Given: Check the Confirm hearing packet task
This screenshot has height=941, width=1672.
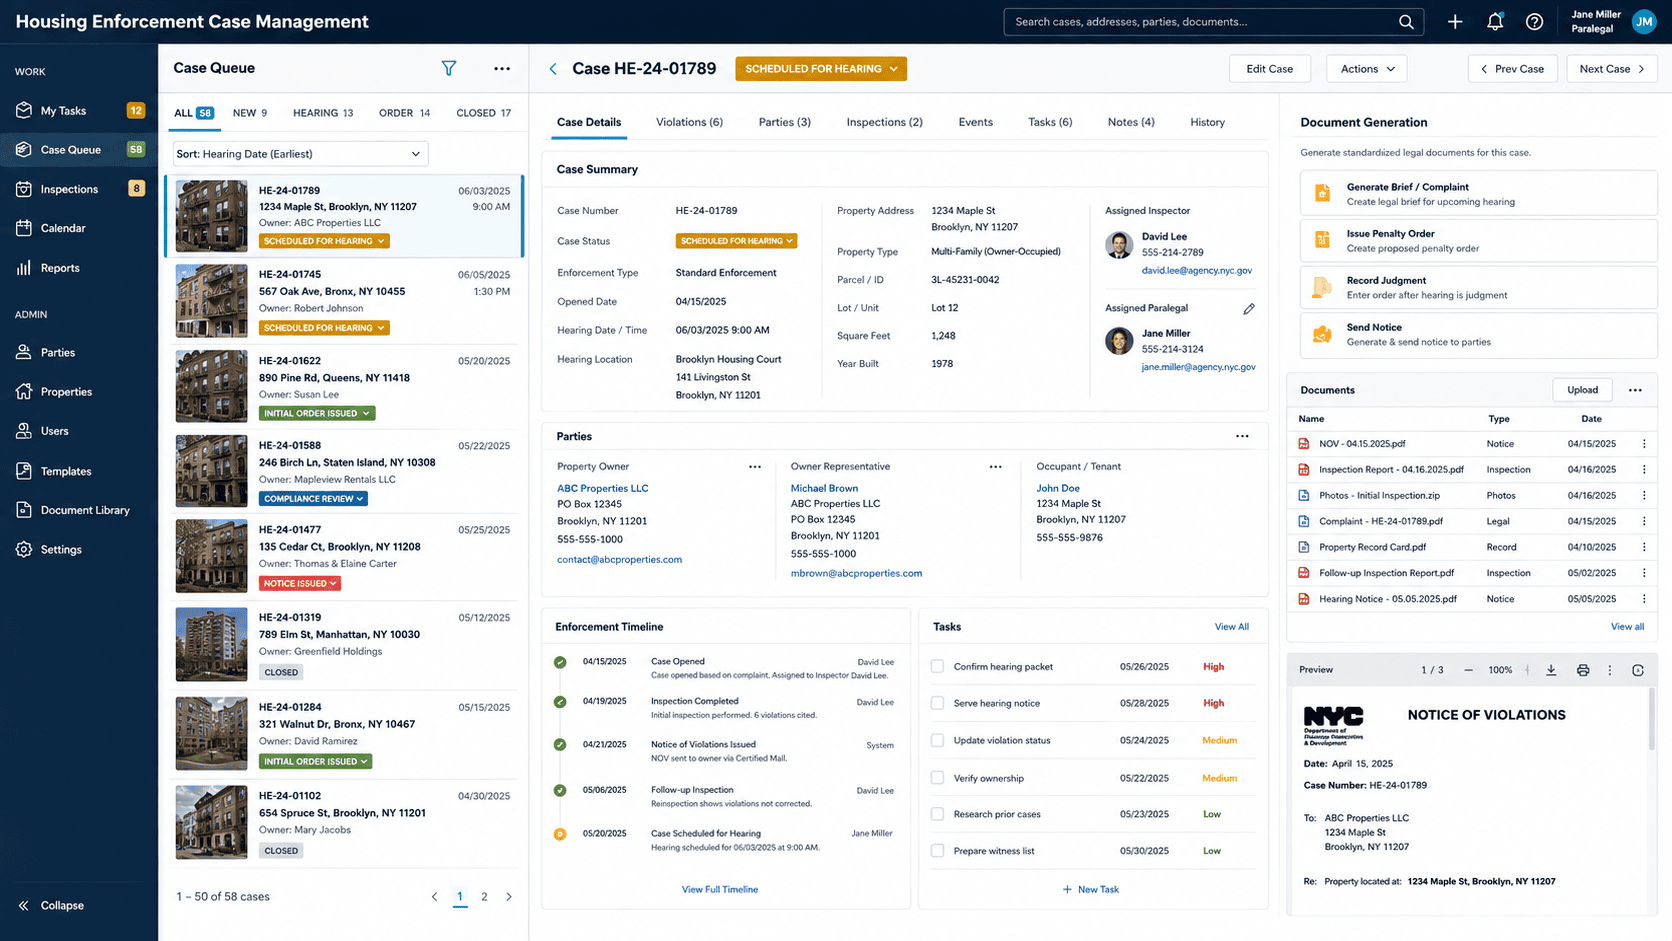Looking at the screenshot, I should [937, 666].
